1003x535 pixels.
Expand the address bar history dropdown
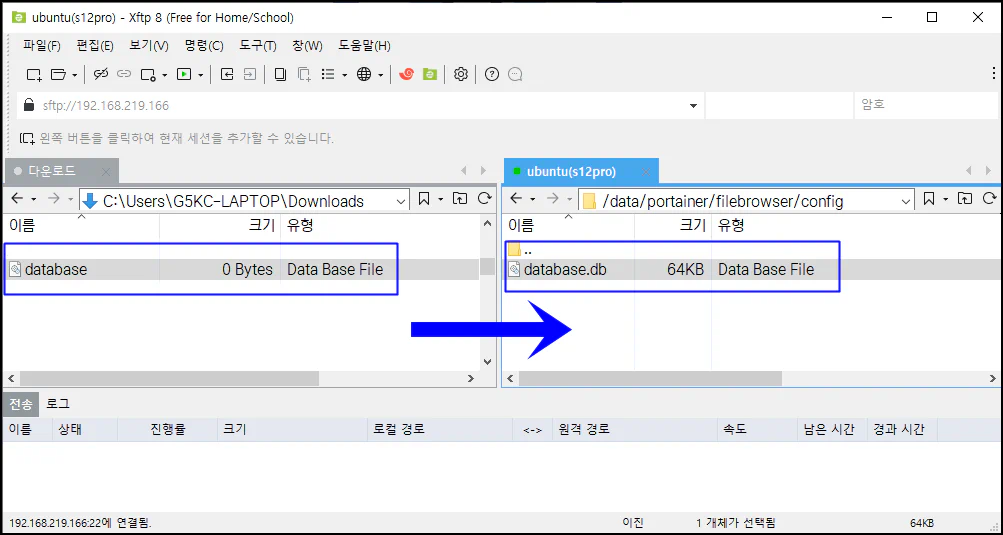click(693, 106)
